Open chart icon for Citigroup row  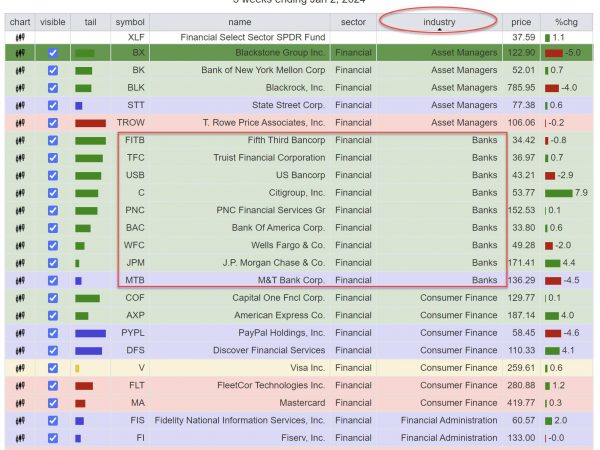(20, 193)
